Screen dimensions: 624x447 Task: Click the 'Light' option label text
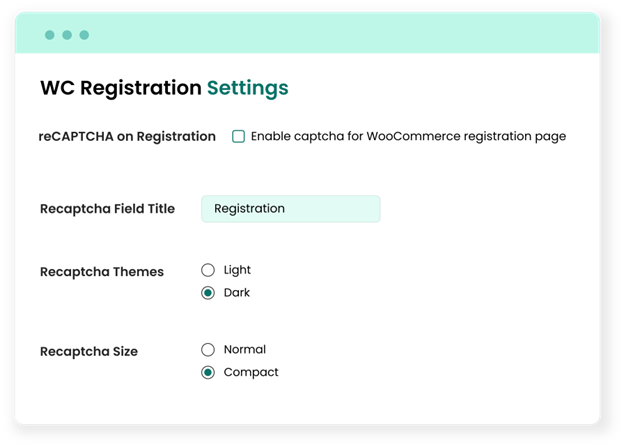(237, 270)
